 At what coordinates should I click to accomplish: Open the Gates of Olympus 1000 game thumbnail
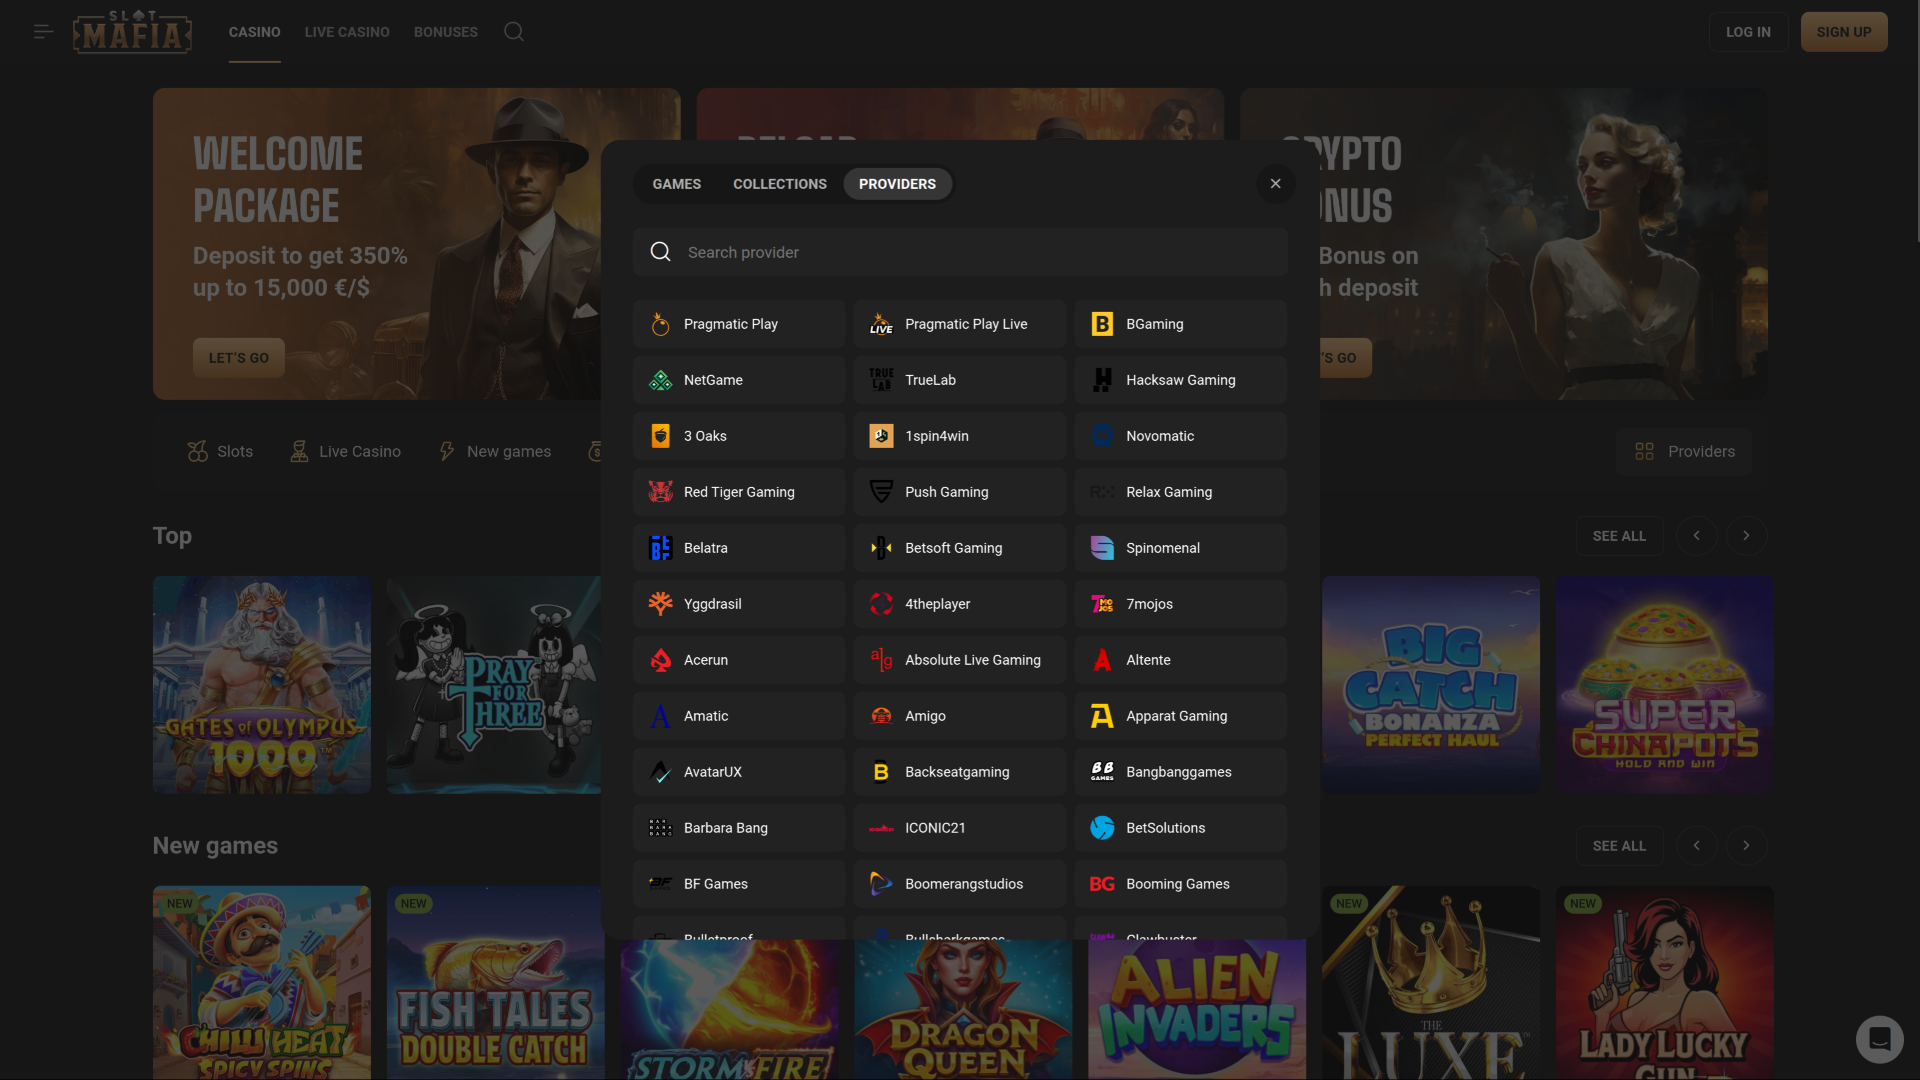point(261,685)
